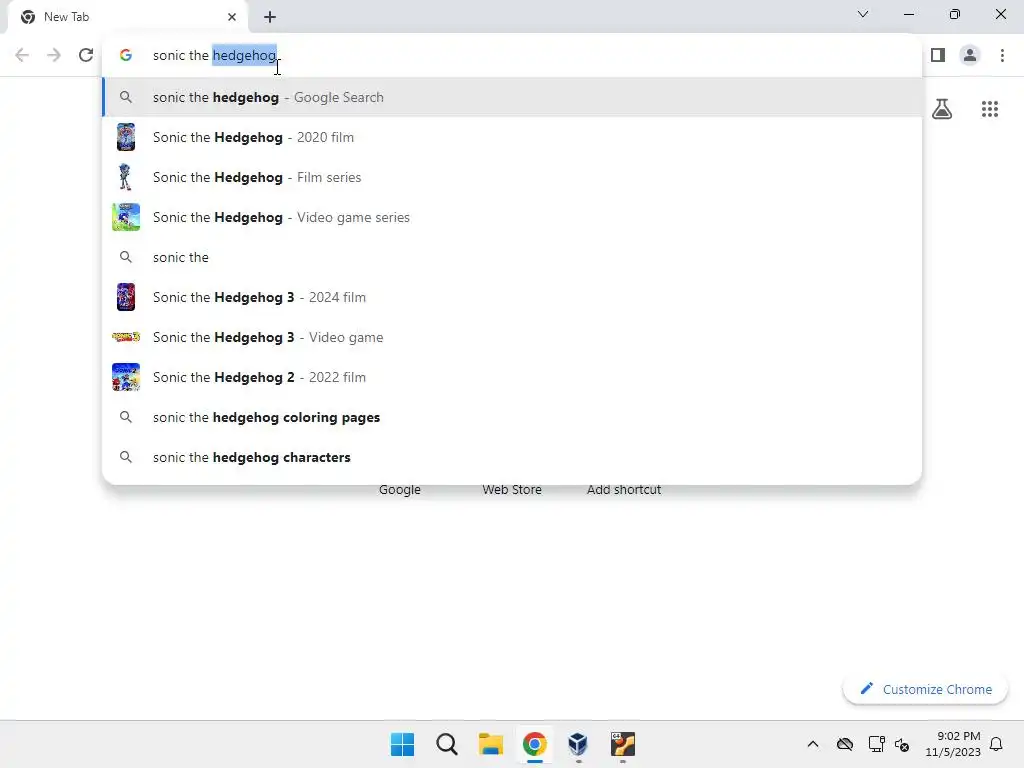Click the Video game series thumbnail
The width and height of the screenshot is (1024, 768).
tap(126, 217)
